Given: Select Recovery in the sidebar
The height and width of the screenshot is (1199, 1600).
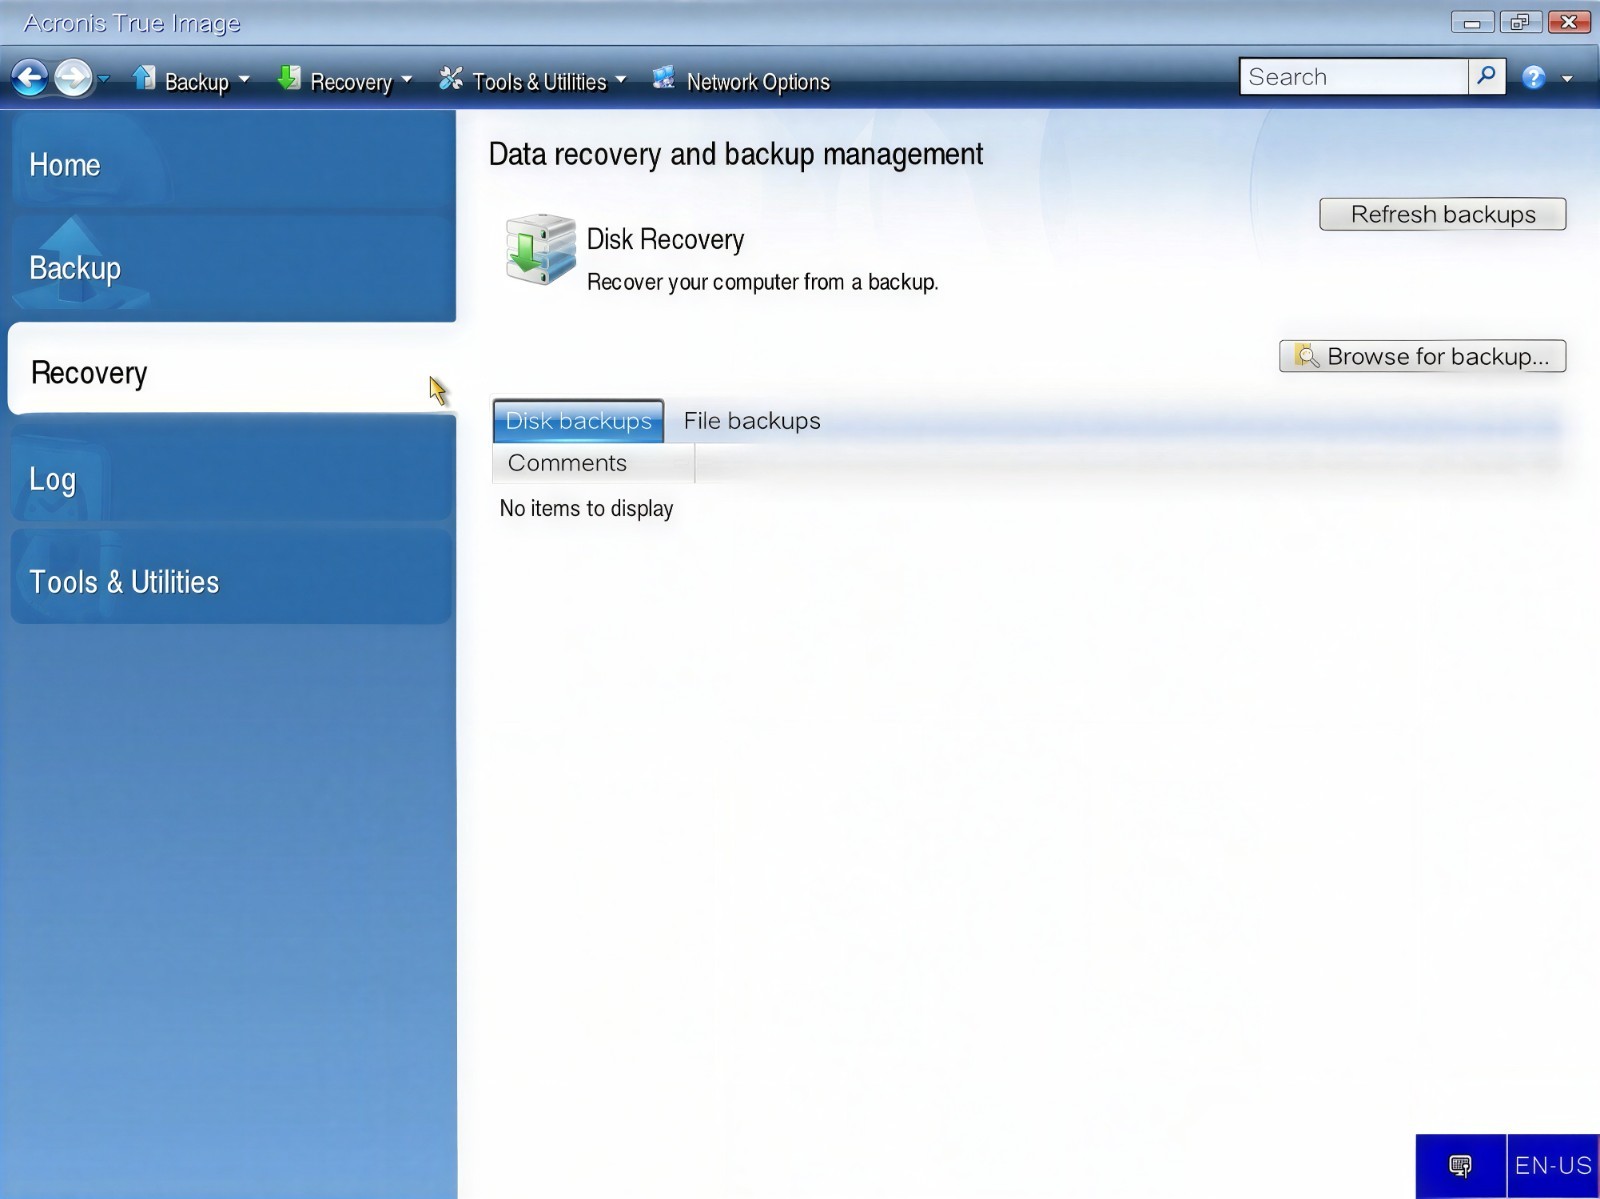Looking at the screenshot, I should (x=232, y=371).
